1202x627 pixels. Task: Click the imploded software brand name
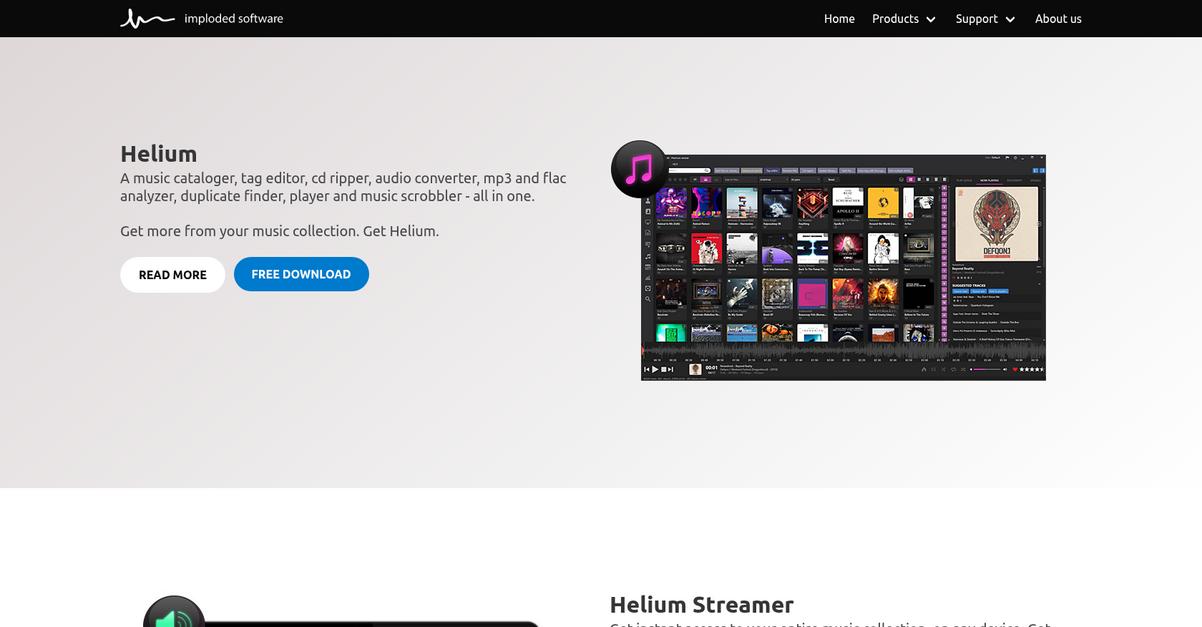coord(234,18)
